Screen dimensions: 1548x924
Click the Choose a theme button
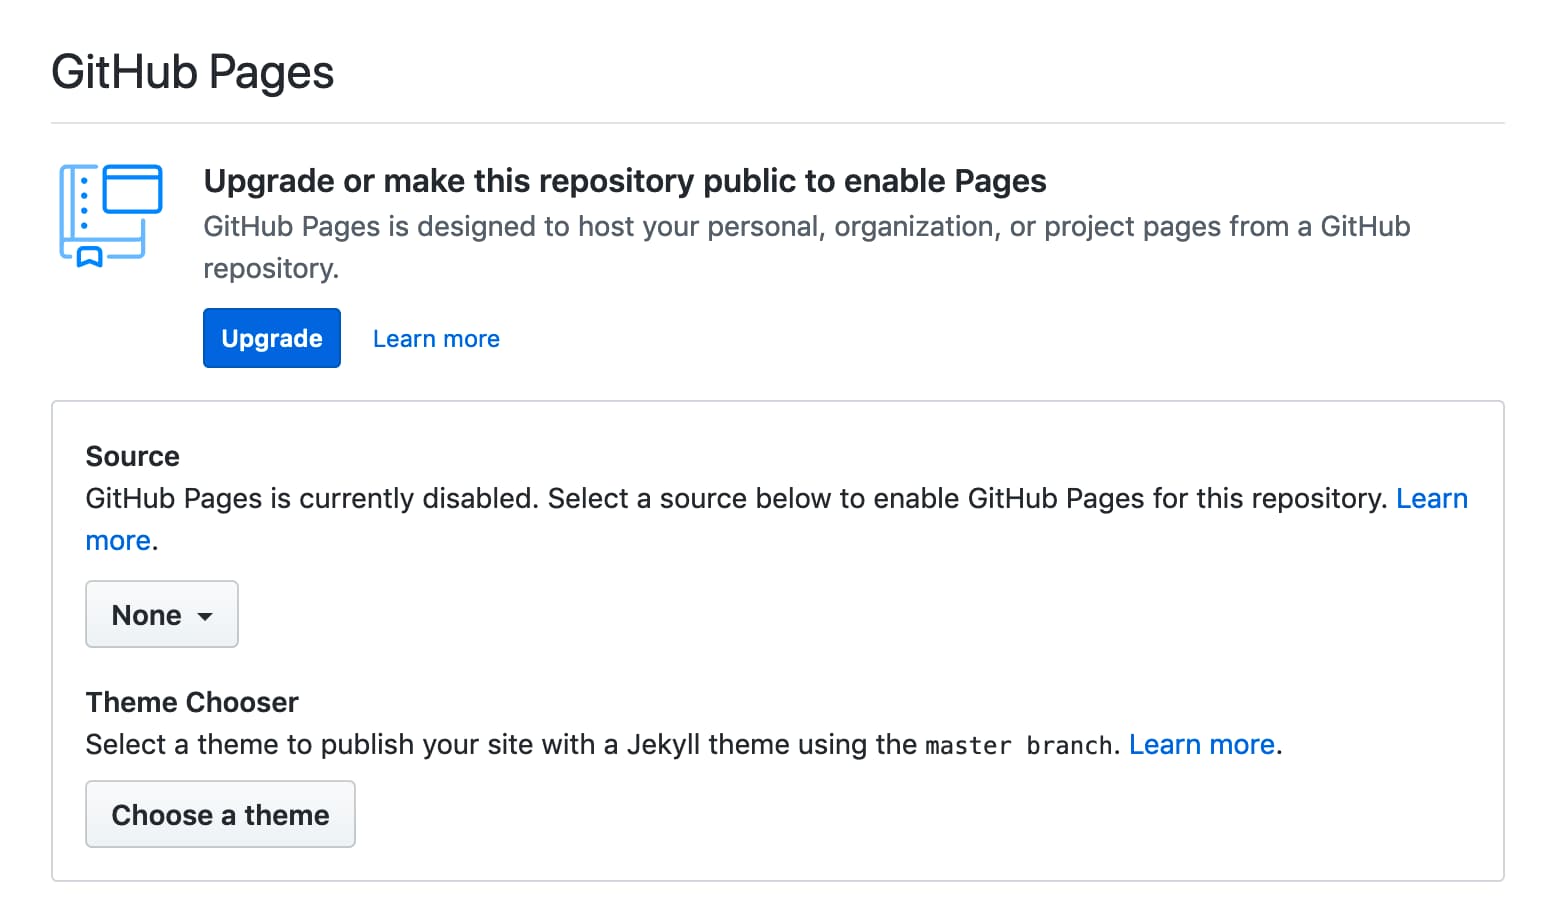(220, 815)
